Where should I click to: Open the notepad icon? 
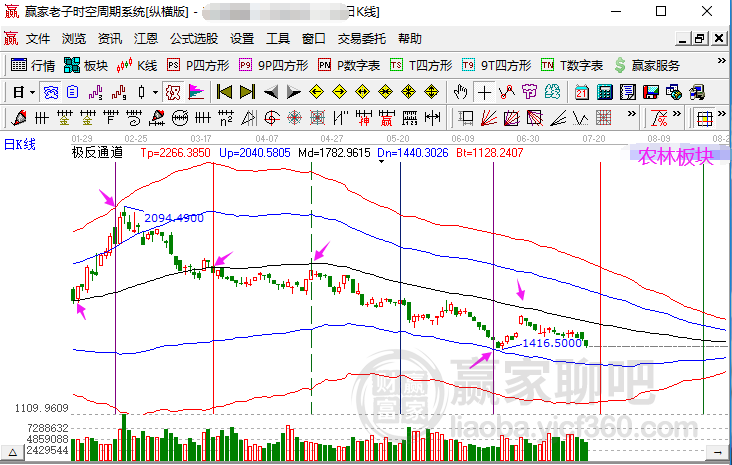627,92
